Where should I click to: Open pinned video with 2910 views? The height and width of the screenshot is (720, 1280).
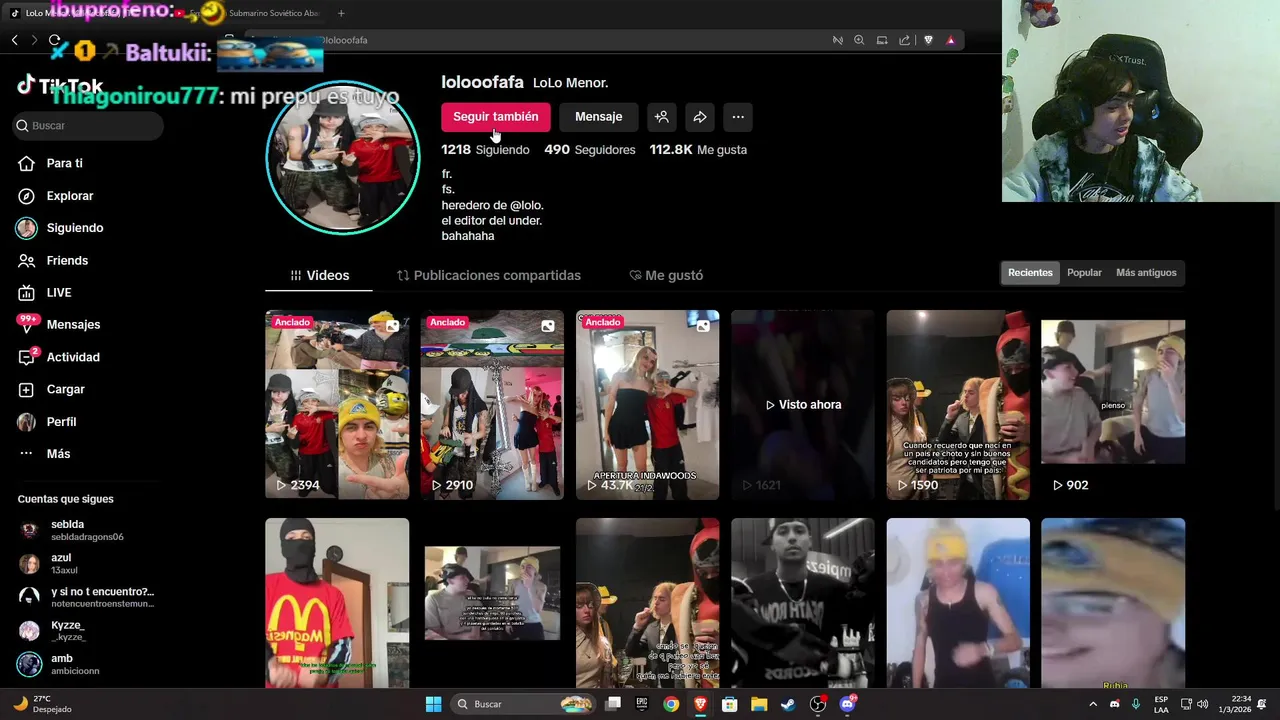point(492,405)
